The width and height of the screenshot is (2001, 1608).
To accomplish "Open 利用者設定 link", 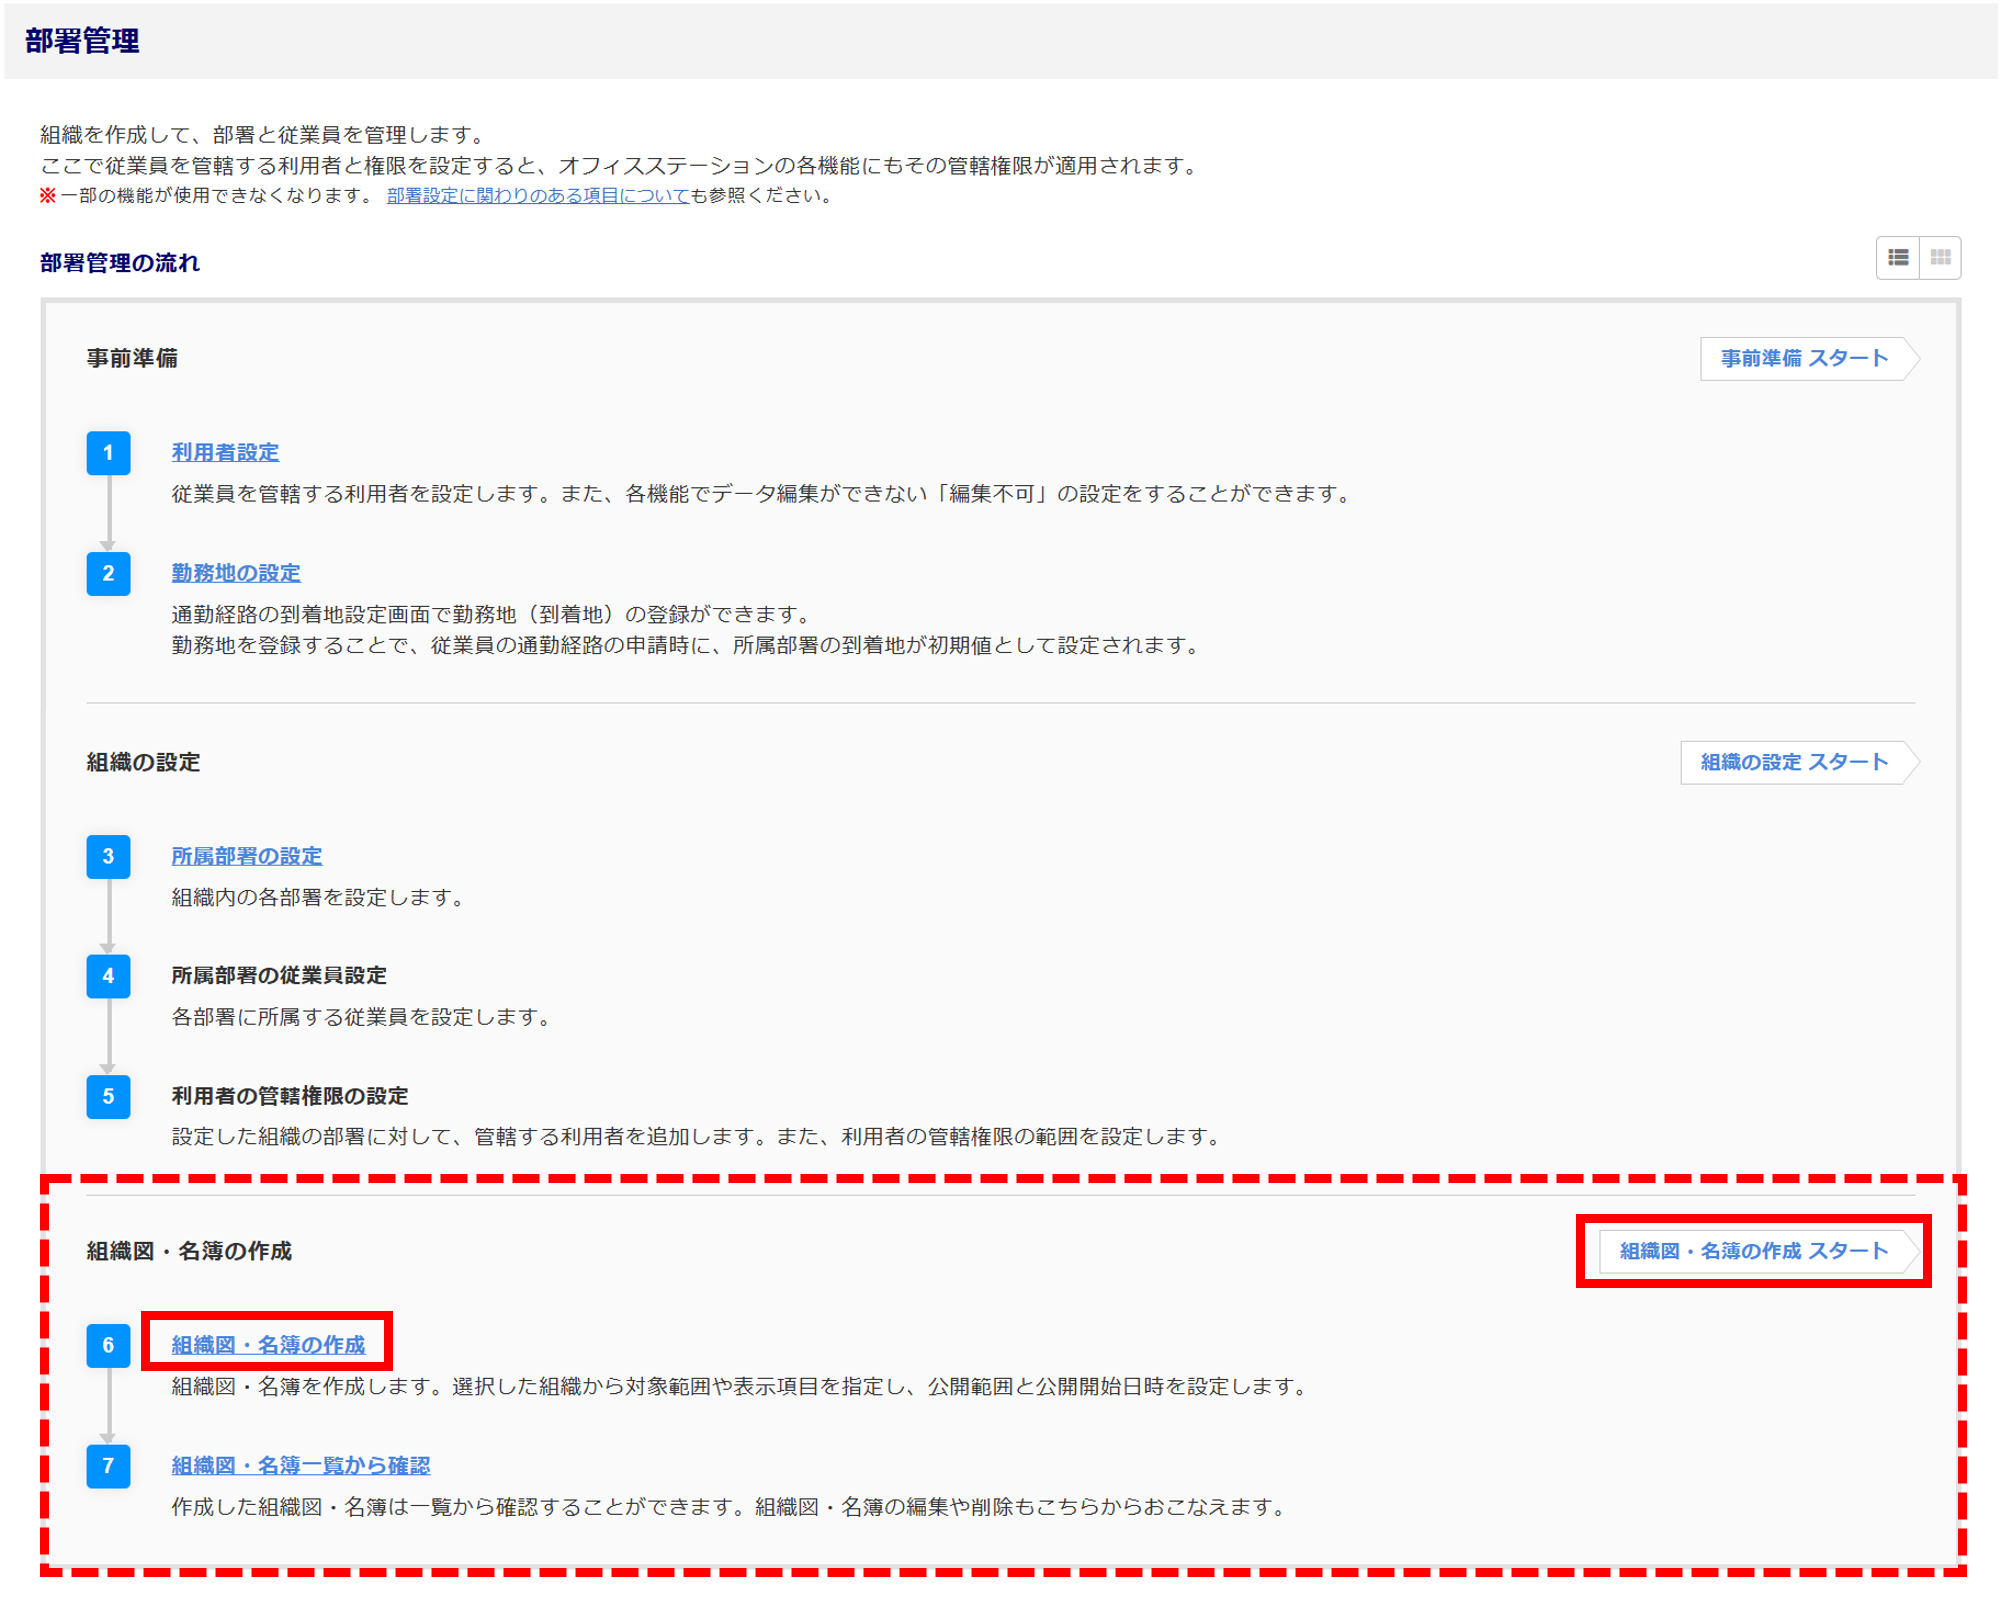I will click(225, 453).
